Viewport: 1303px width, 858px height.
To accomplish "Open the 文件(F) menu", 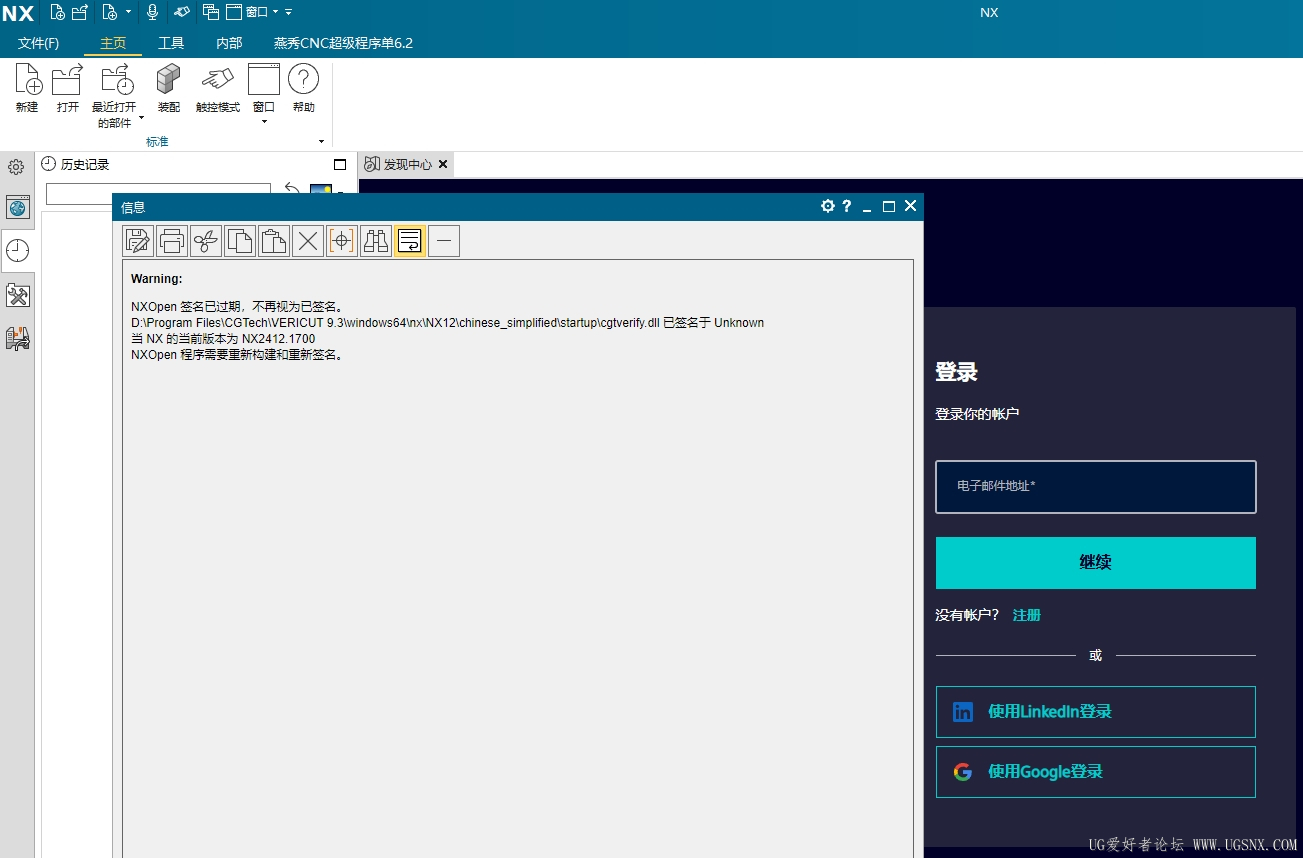I will [39, 43].
